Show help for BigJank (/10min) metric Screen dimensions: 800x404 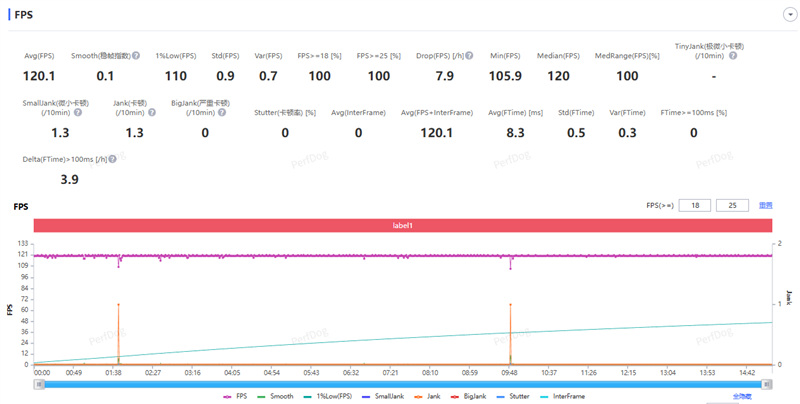(x=222, y=112)
